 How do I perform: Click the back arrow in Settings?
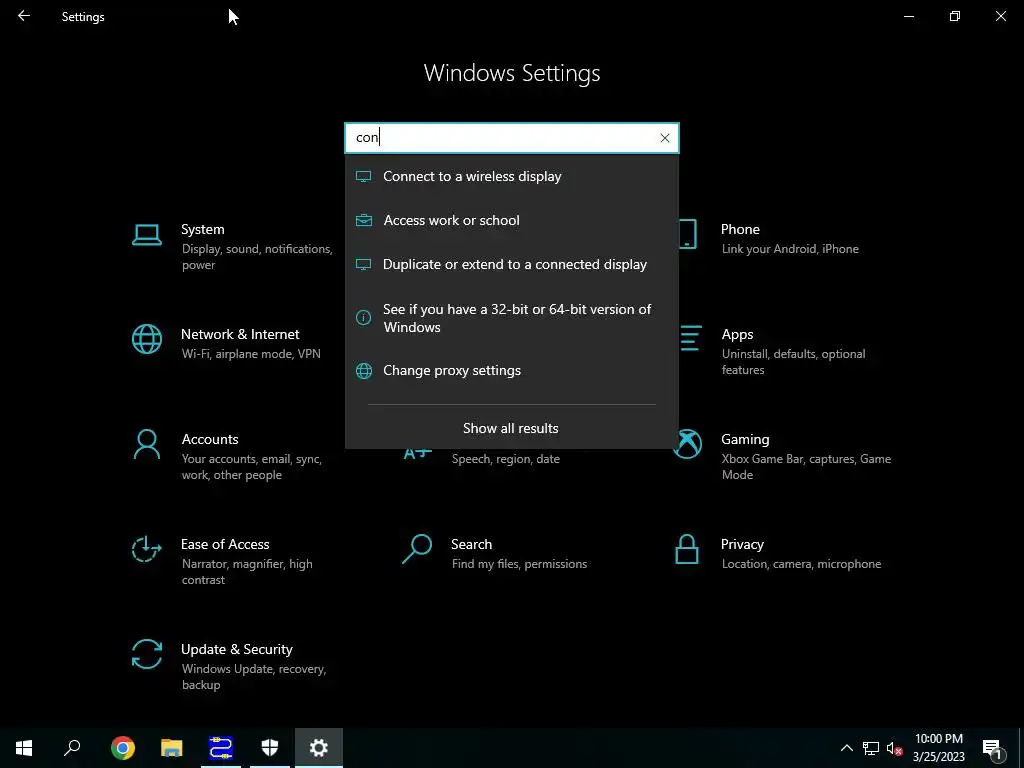tap(24, 16)
